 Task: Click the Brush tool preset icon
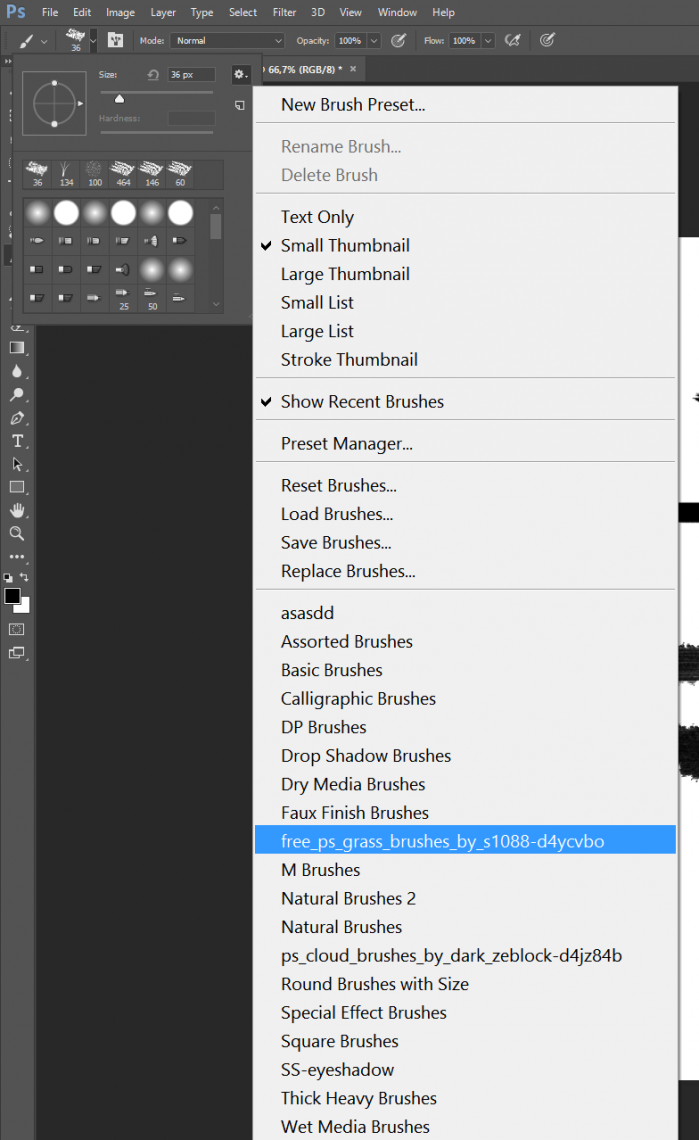(26, 41)
